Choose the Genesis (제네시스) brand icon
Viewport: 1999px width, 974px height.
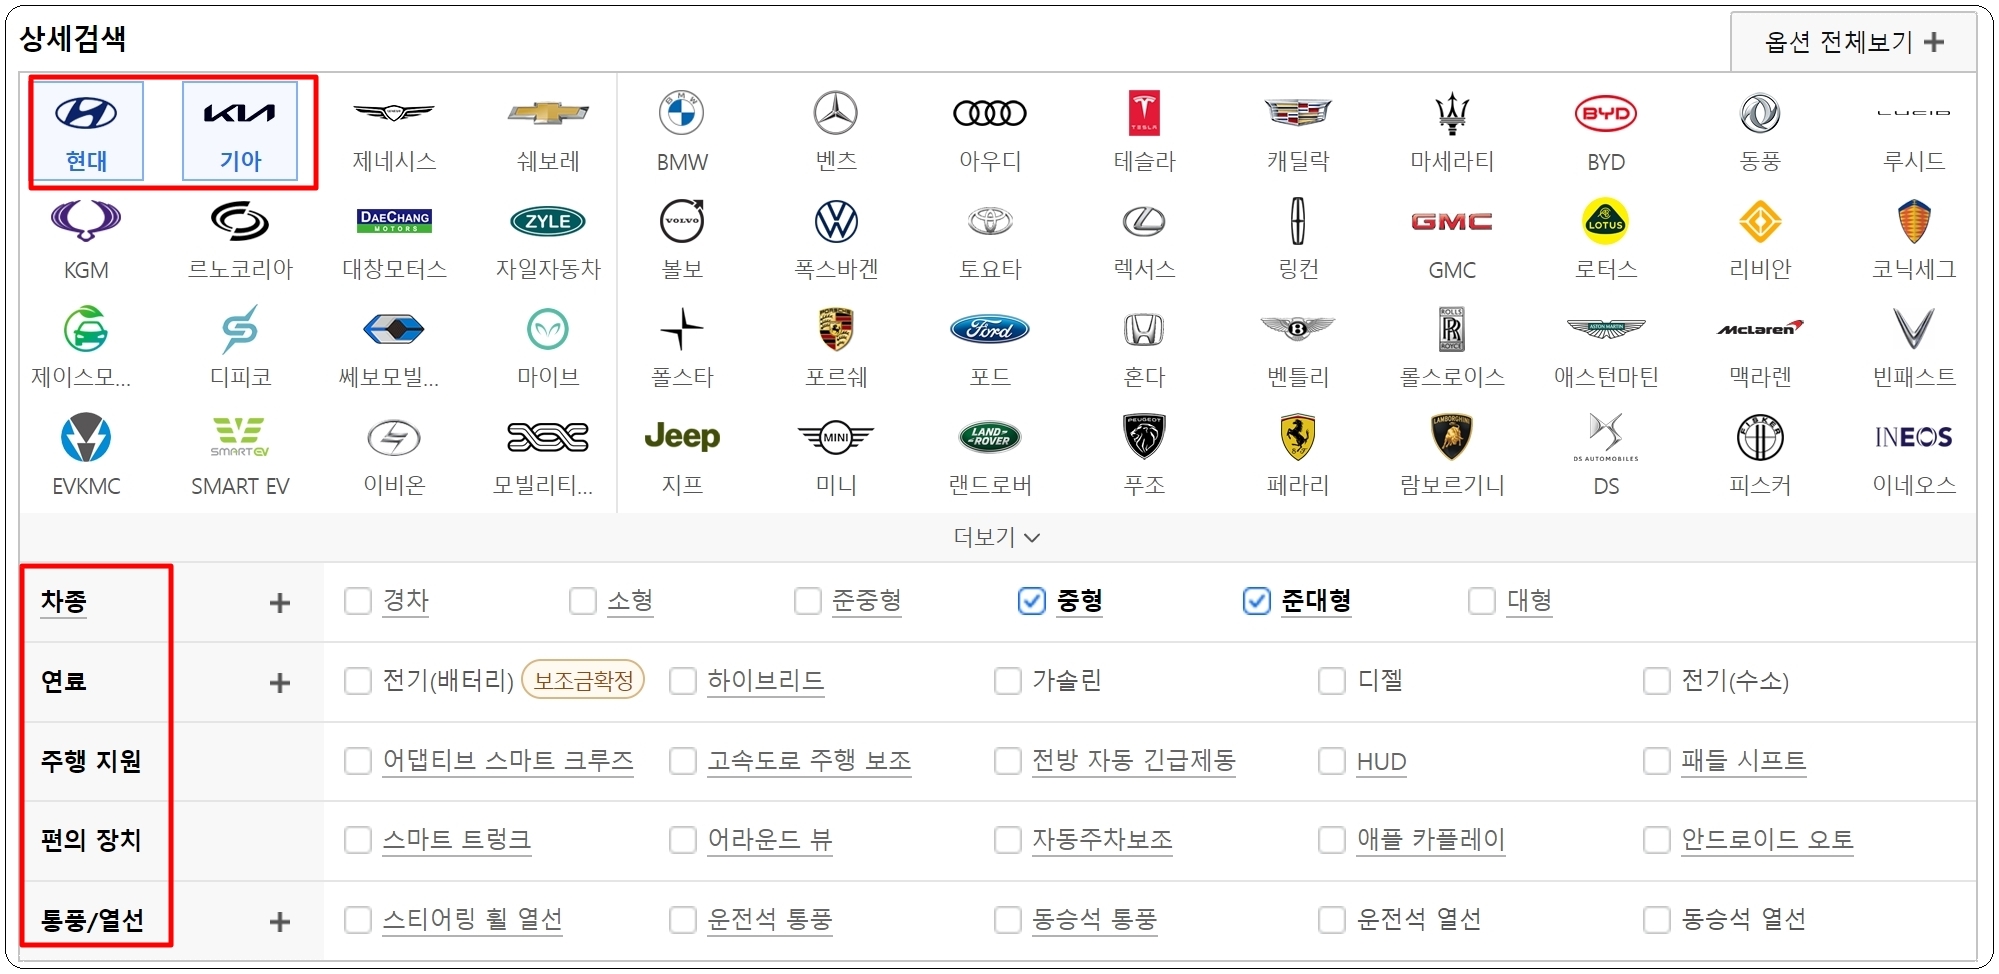point(394,113)
